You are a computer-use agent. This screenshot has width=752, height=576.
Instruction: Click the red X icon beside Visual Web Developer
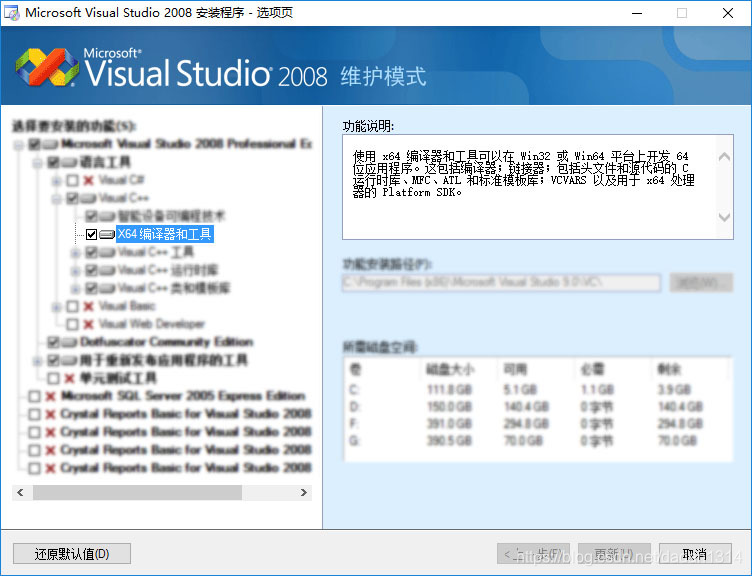click(88, 325)
